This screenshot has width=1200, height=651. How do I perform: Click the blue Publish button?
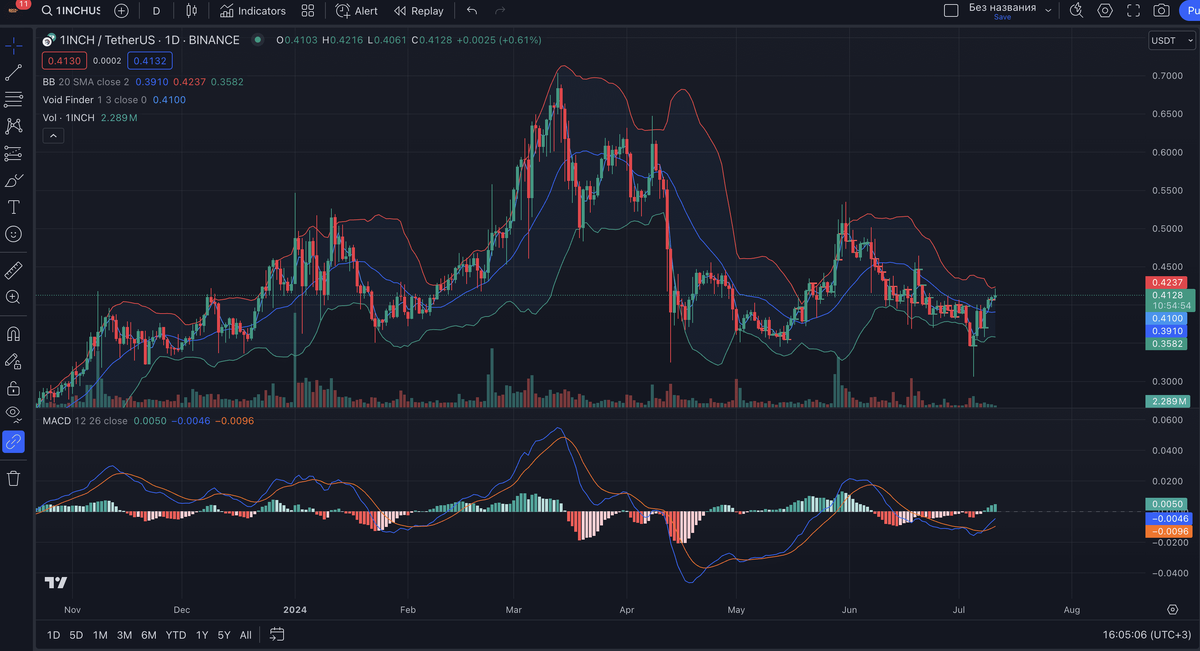pos(1190,10)
